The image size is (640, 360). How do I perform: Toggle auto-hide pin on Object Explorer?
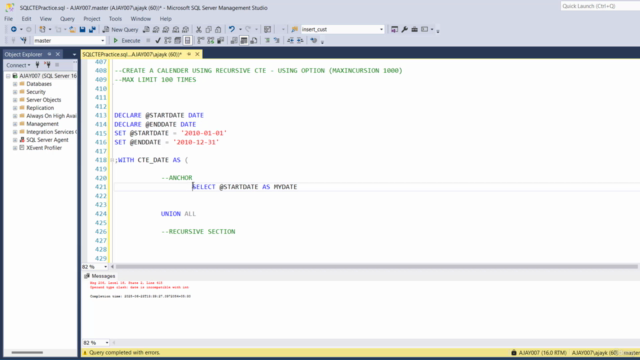coord(49,54)
